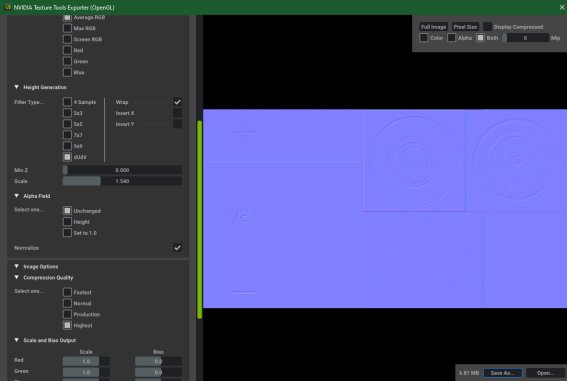Viewport: 567px width, 381px height.
Task: Click the normal map preview image
Action: 385,209
